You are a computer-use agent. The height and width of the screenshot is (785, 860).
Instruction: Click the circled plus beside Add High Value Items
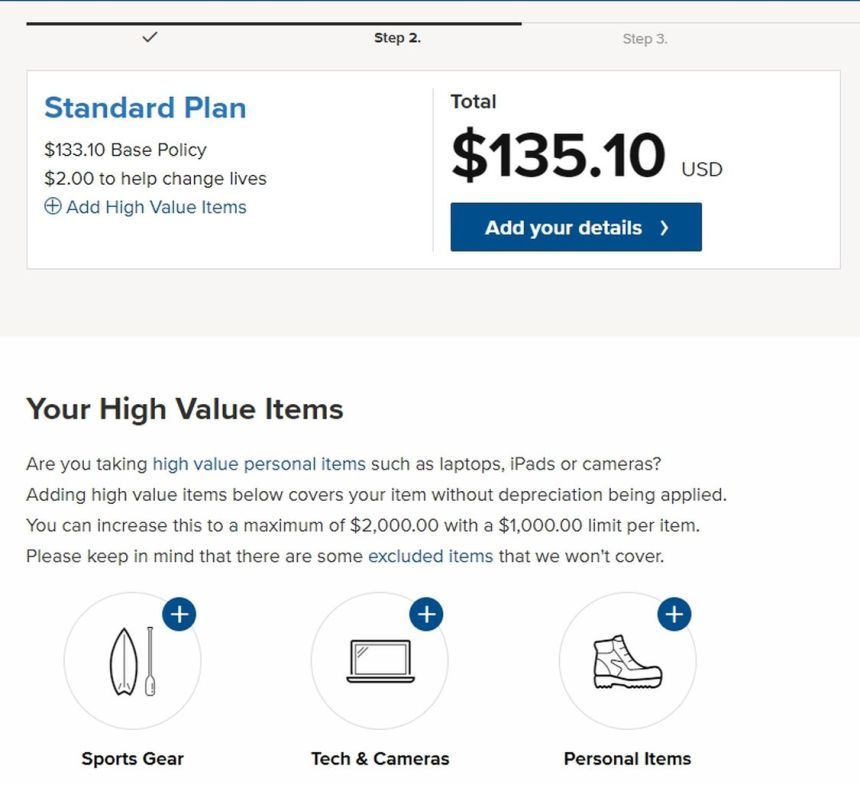click(x=53, y=207)
